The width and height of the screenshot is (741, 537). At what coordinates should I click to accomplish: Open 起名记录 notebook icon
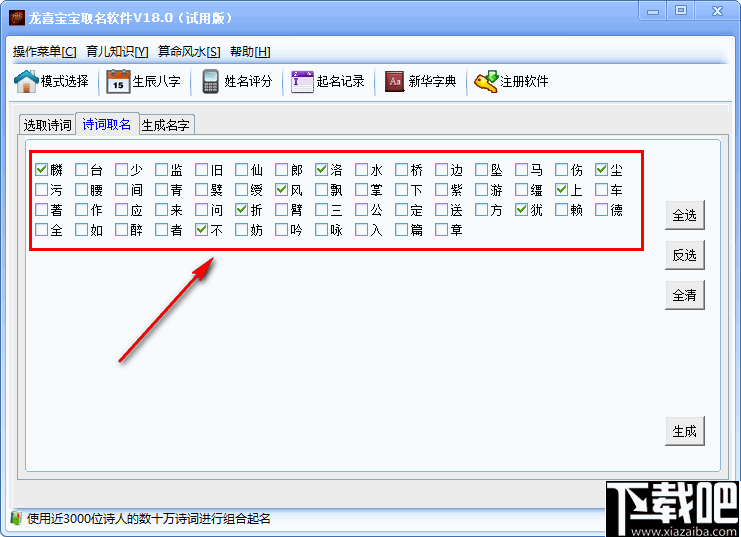click(x=302, y=81)
